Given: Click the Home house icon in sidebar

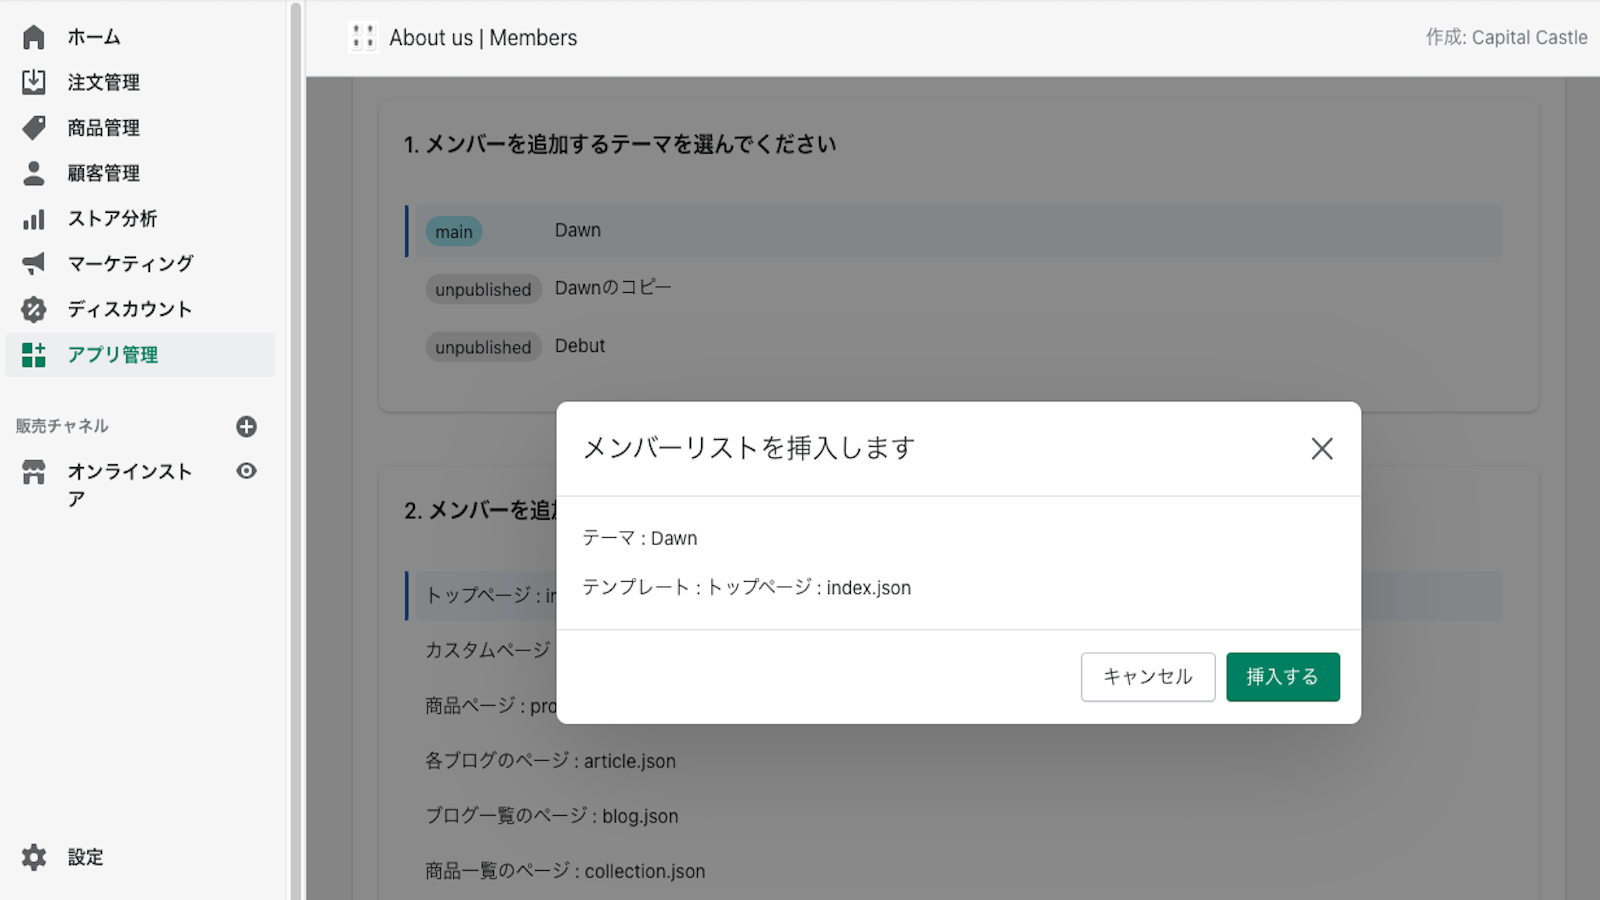Looking at the screenshot, I should click(x=34, y=37).
